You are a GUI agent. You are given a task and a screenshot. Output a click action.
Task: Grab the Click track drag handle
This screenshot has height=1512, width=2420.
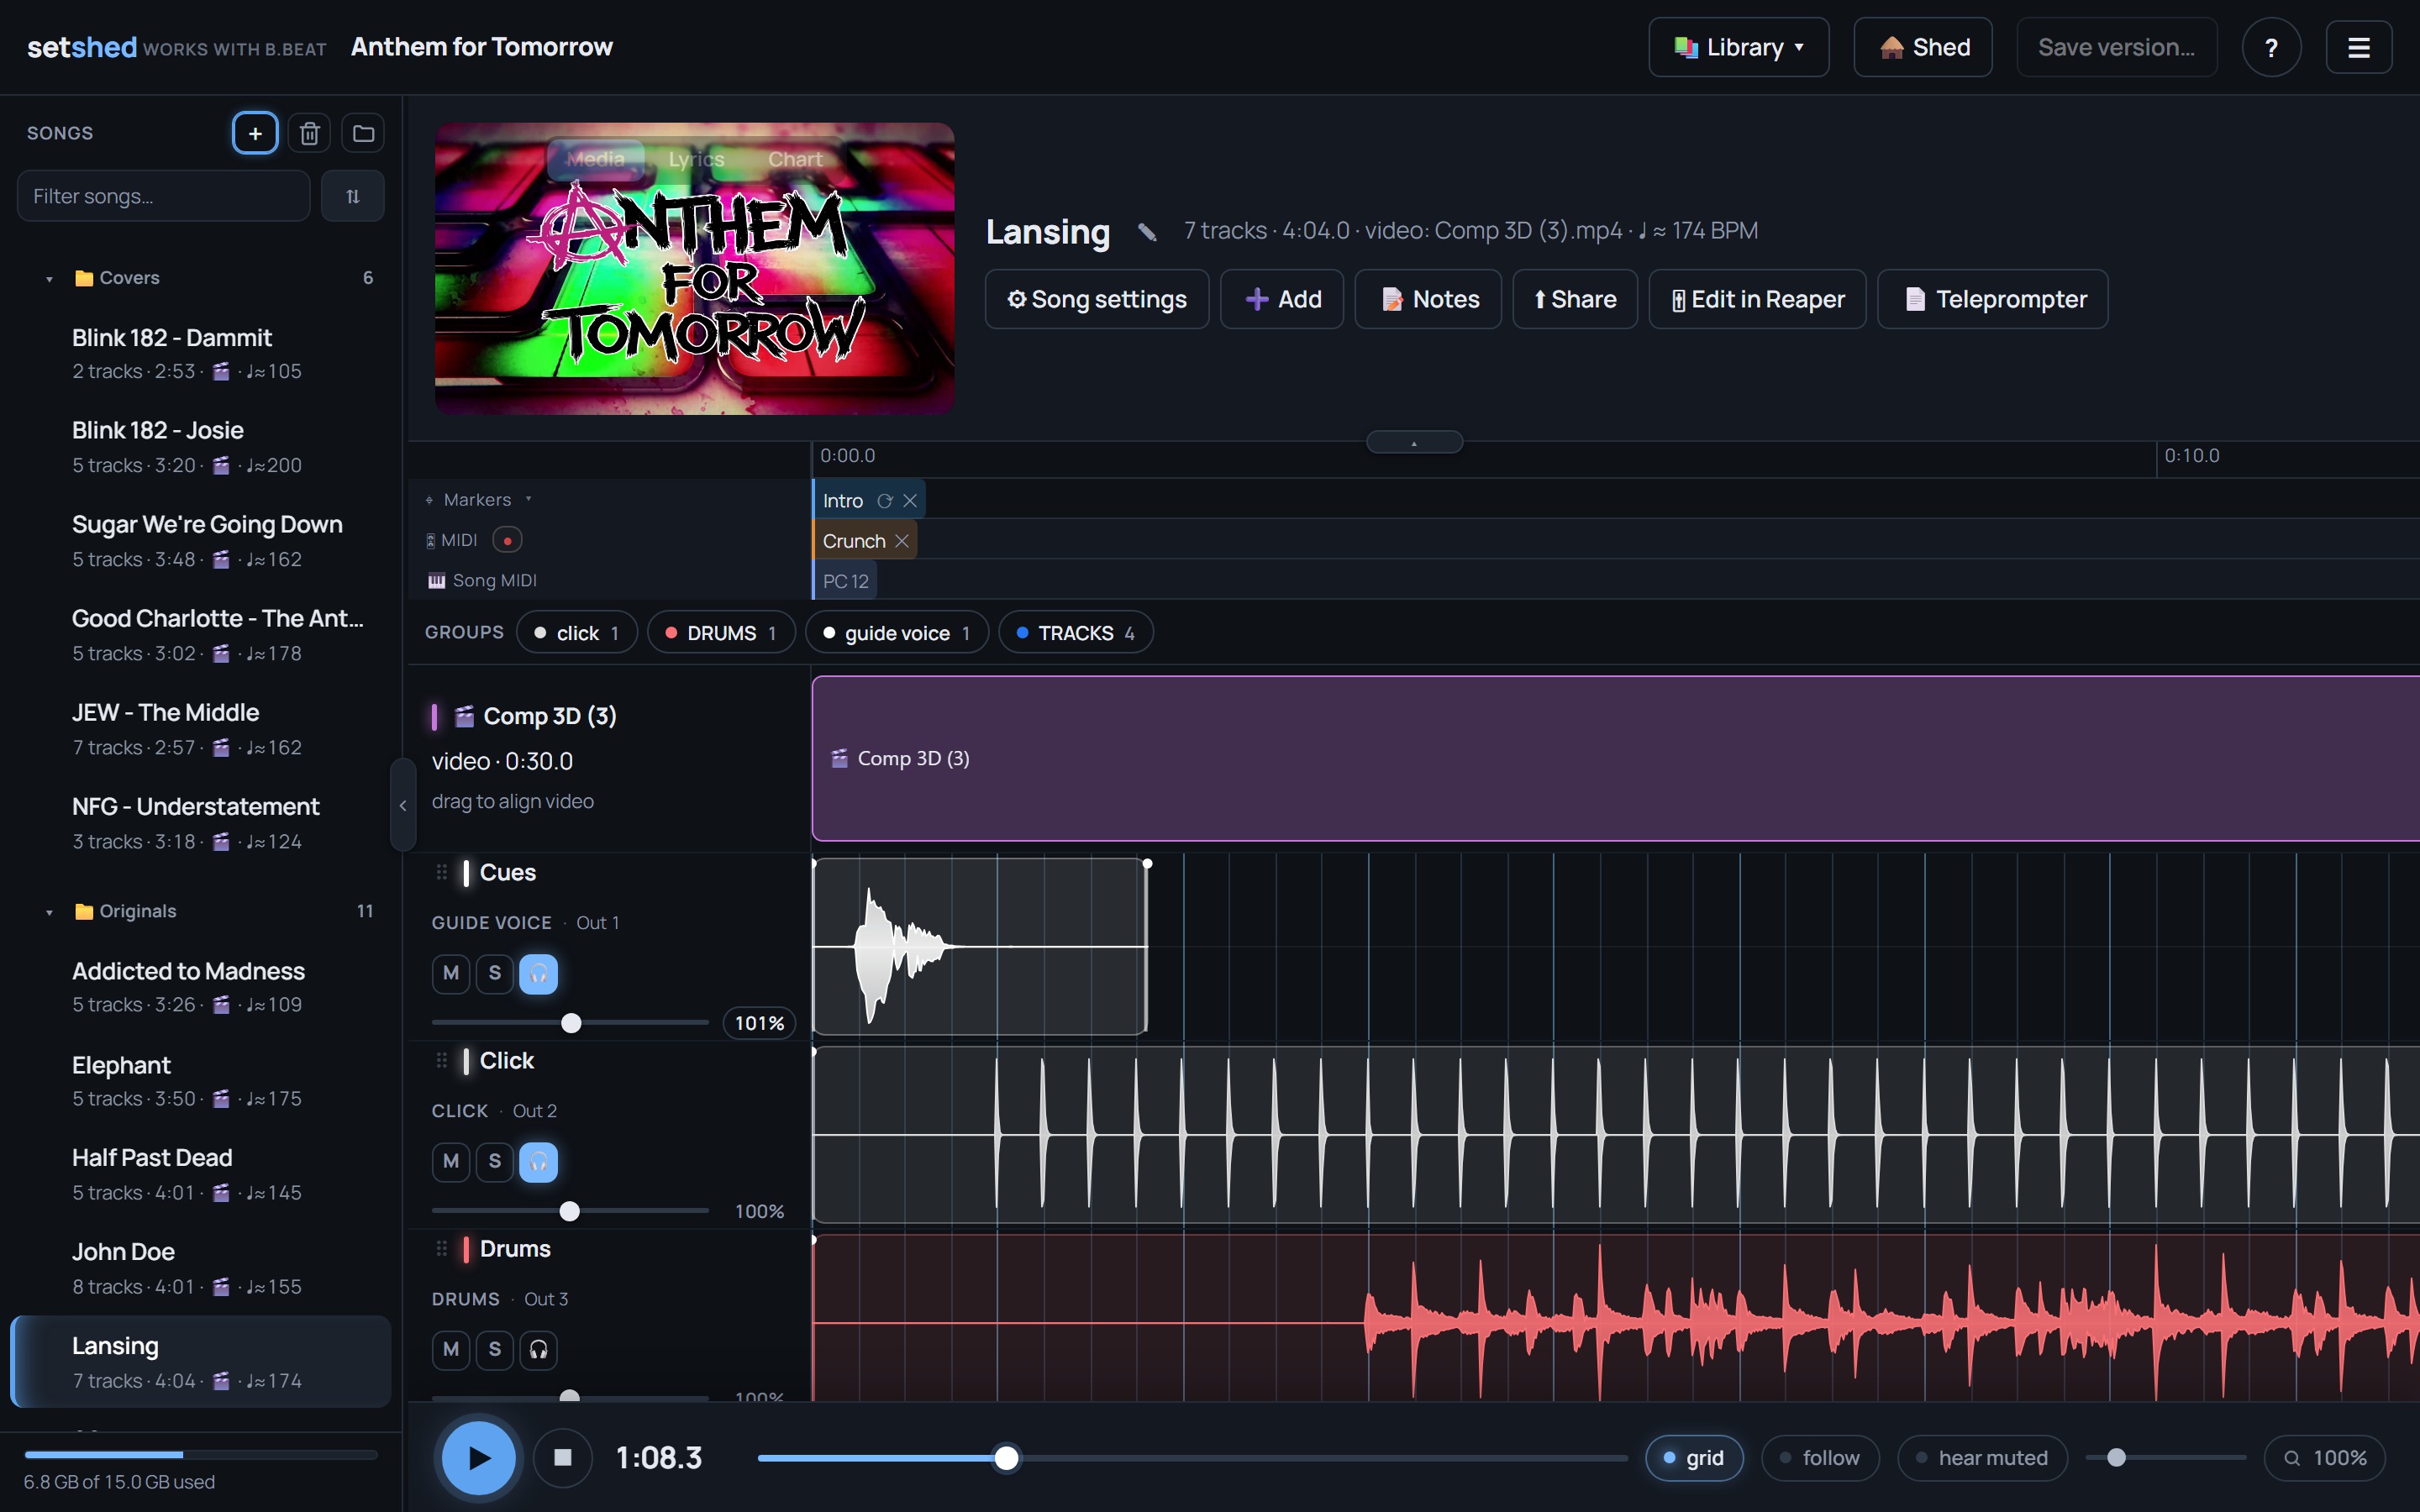[x=441, y=1060]
